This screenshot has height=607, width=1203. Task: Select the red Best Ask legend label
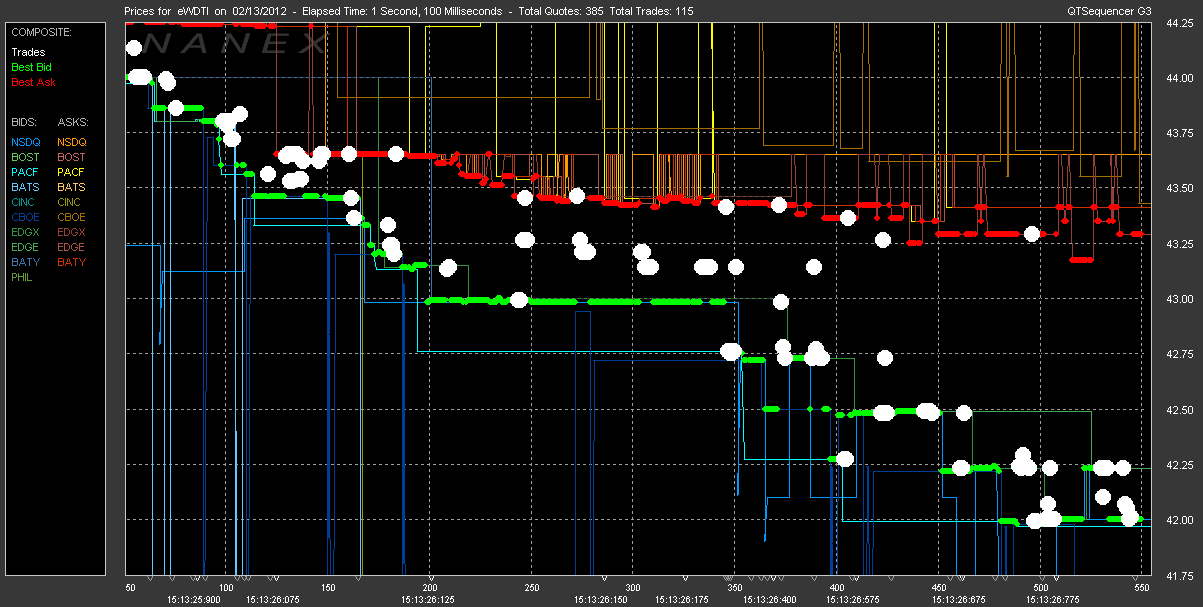tap(31, 81)
